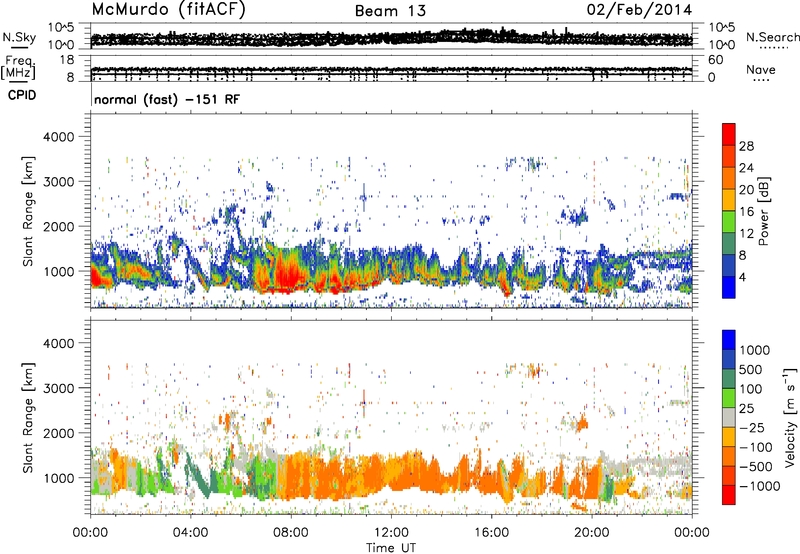The width and height of the screenshot is (800, 554).
Task: Click the '4000' tick on power panel
Action: coord(58,137)
